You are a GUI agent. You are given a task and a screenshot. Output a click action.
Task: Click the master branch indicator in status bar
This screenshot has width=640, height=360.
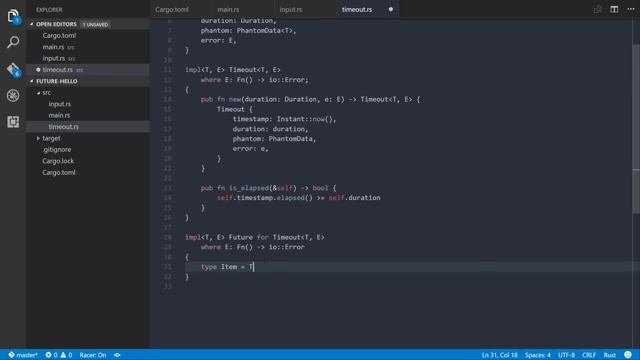coord(23,355)
